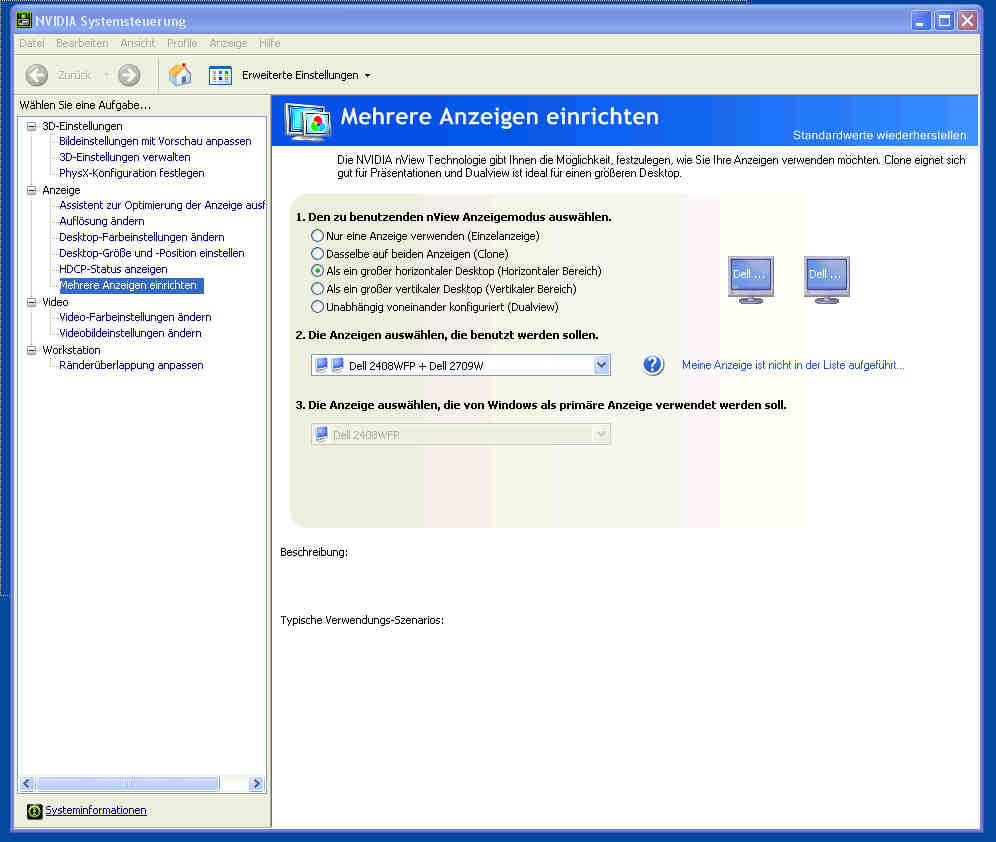Open the Systeminformationen link

point(96,810)
